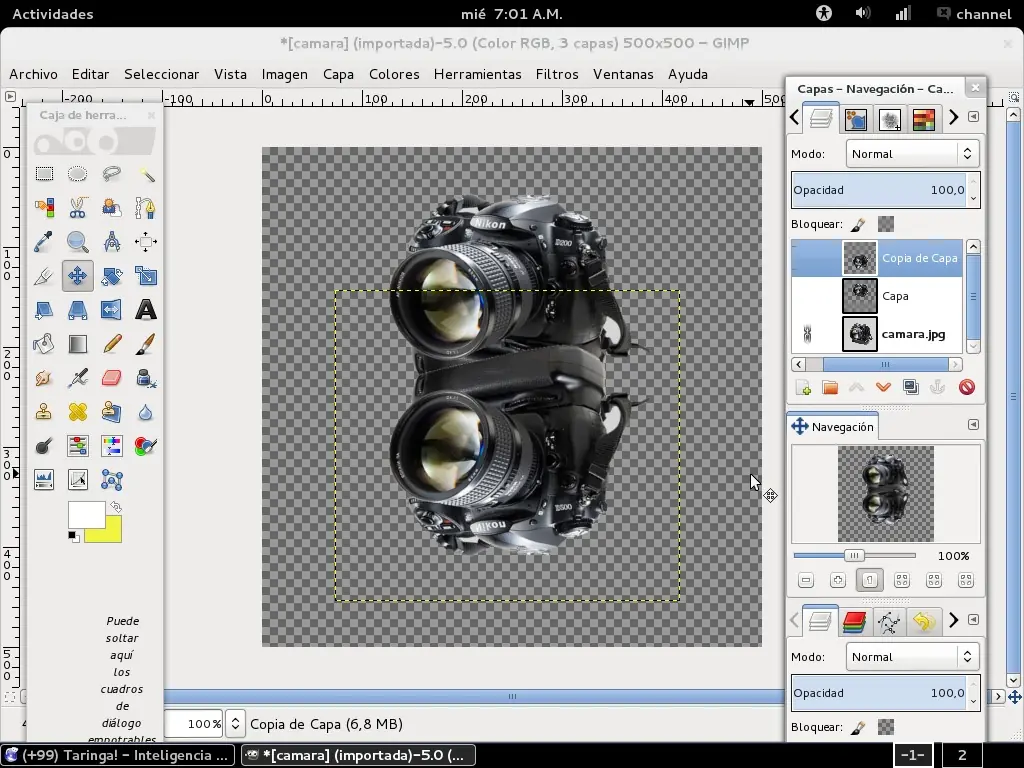This screenshot has width=1024, height=768.
Task: Select the Zoom magnifier tool
Action: (x=78, y=242)
